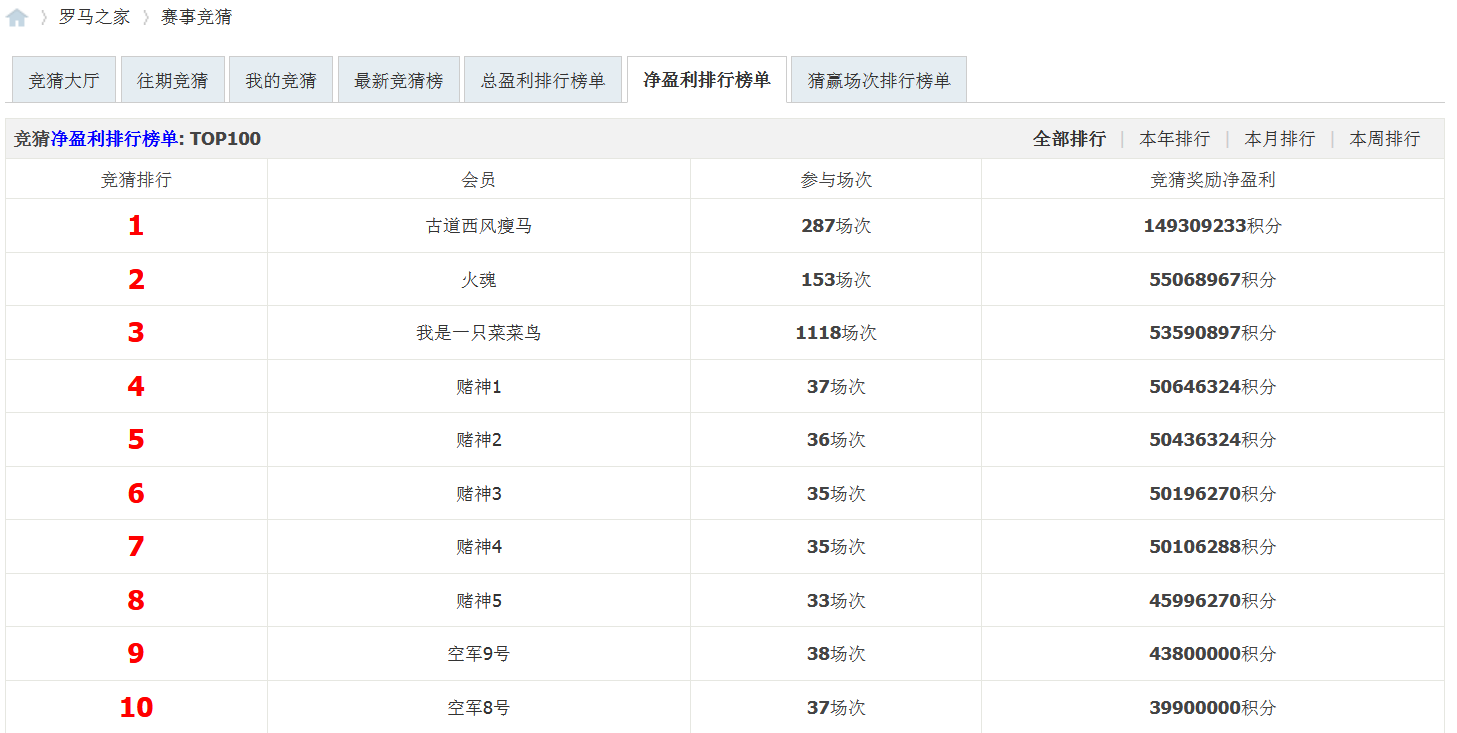Select member 赌神1 in the list
This screenshot has width=1457, height=733.
[x=479, y=387]
